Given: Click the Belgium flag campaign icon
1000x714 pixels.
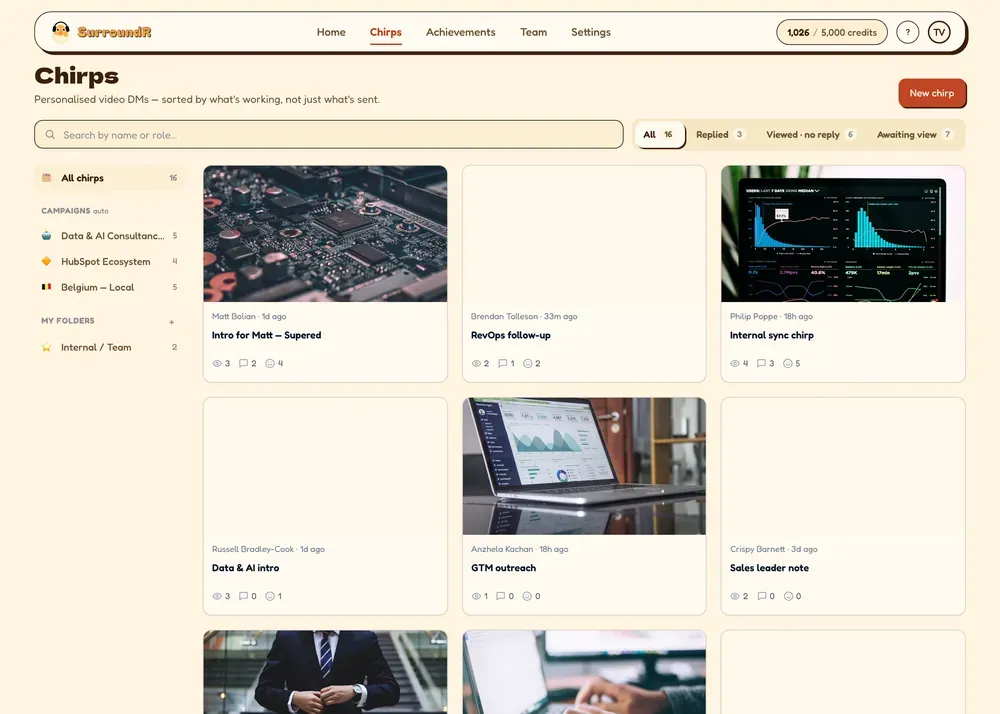Looking at the screenshot, I should coord(47,287).
